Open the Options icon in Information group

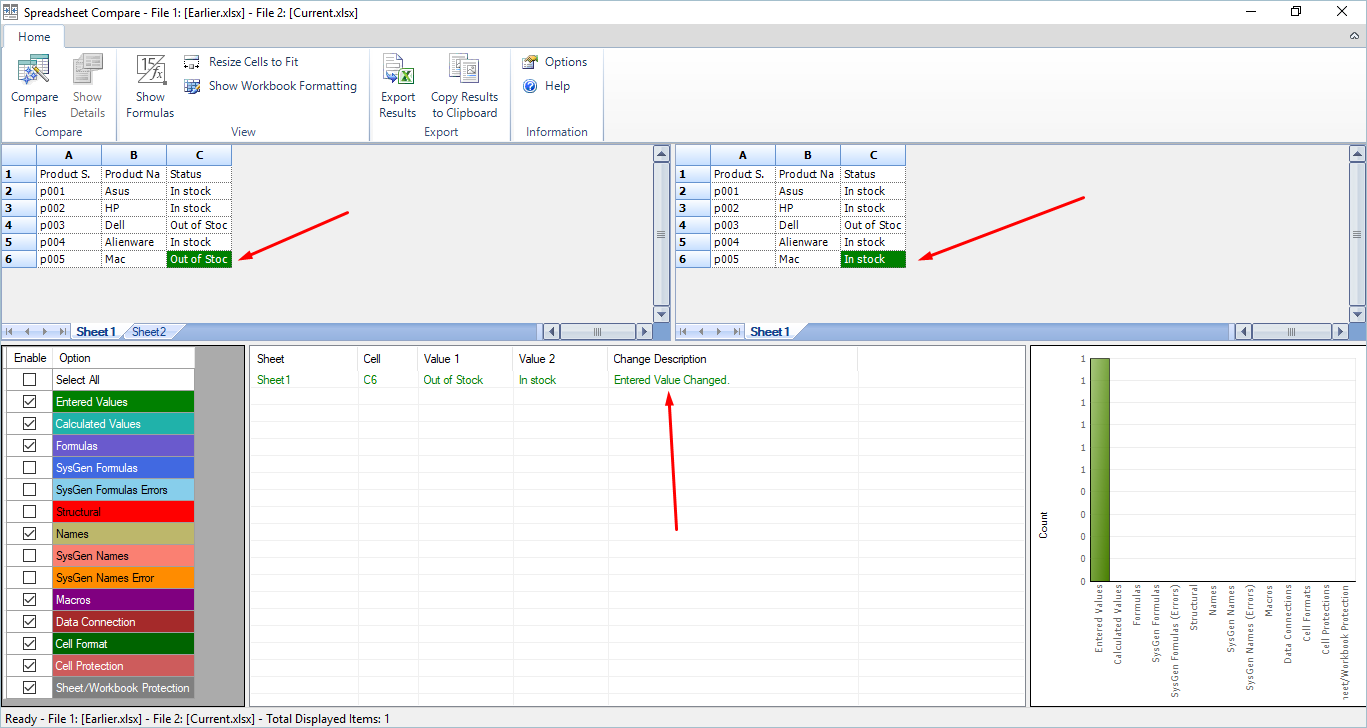point(530,62)
